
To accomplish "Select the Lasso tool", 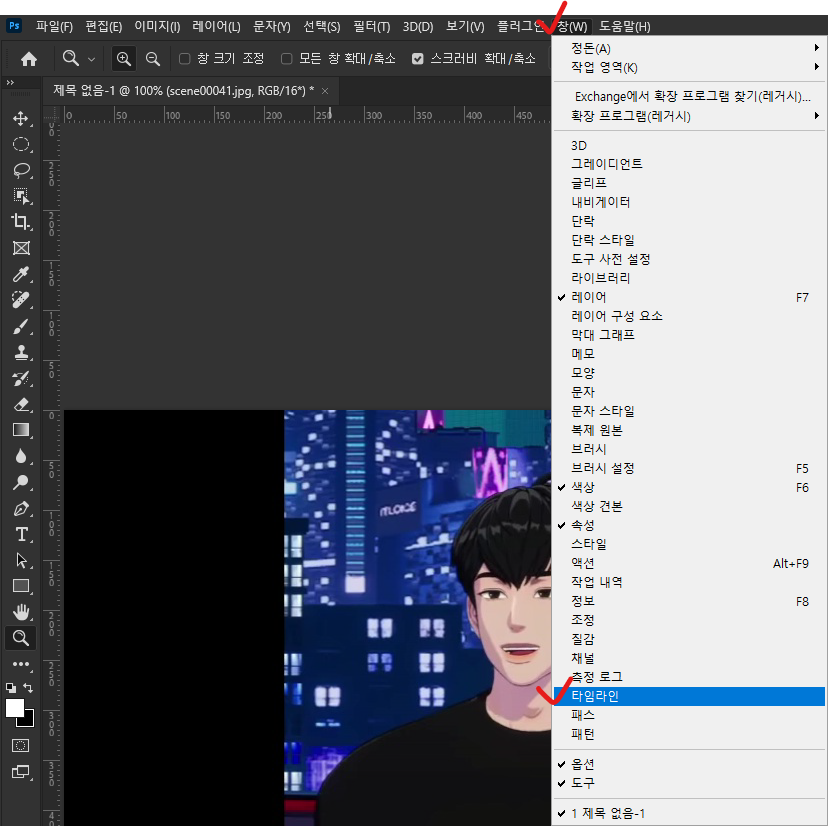I will point(21,170).
